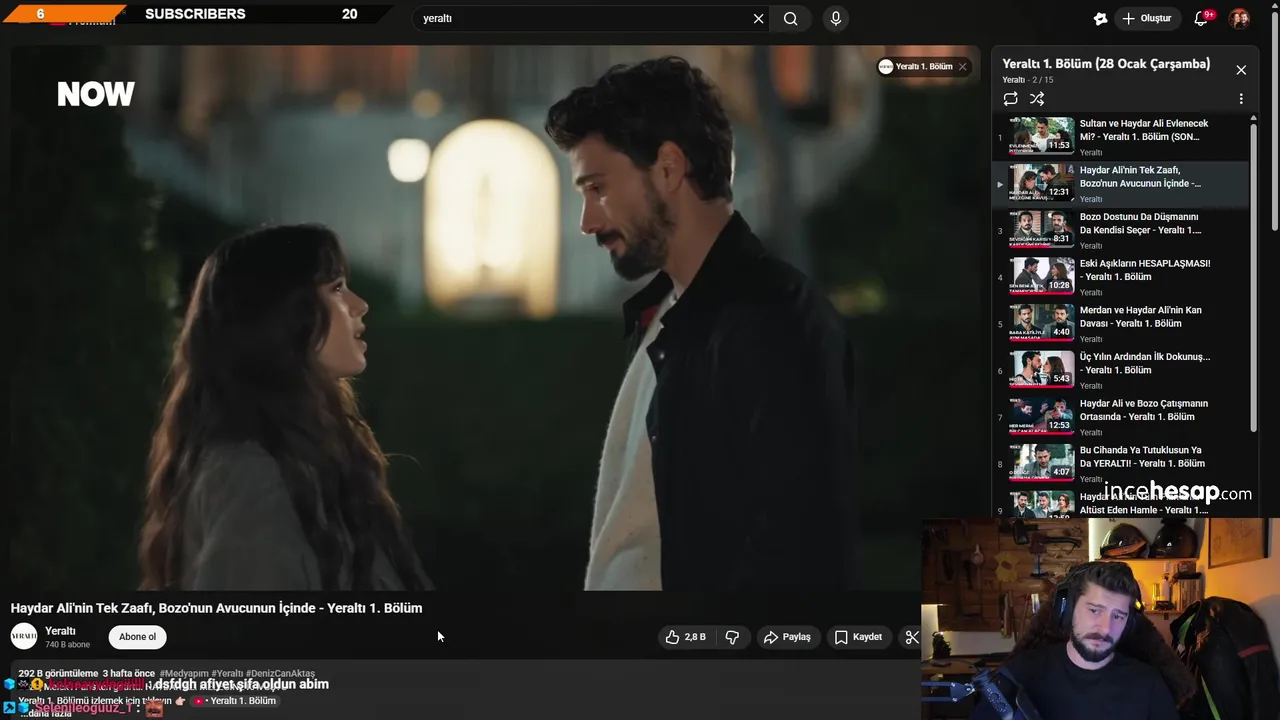
Task: Play Merdan ve Haydar Ali'nin Kan Davası video
Action: click(1120, 323)
